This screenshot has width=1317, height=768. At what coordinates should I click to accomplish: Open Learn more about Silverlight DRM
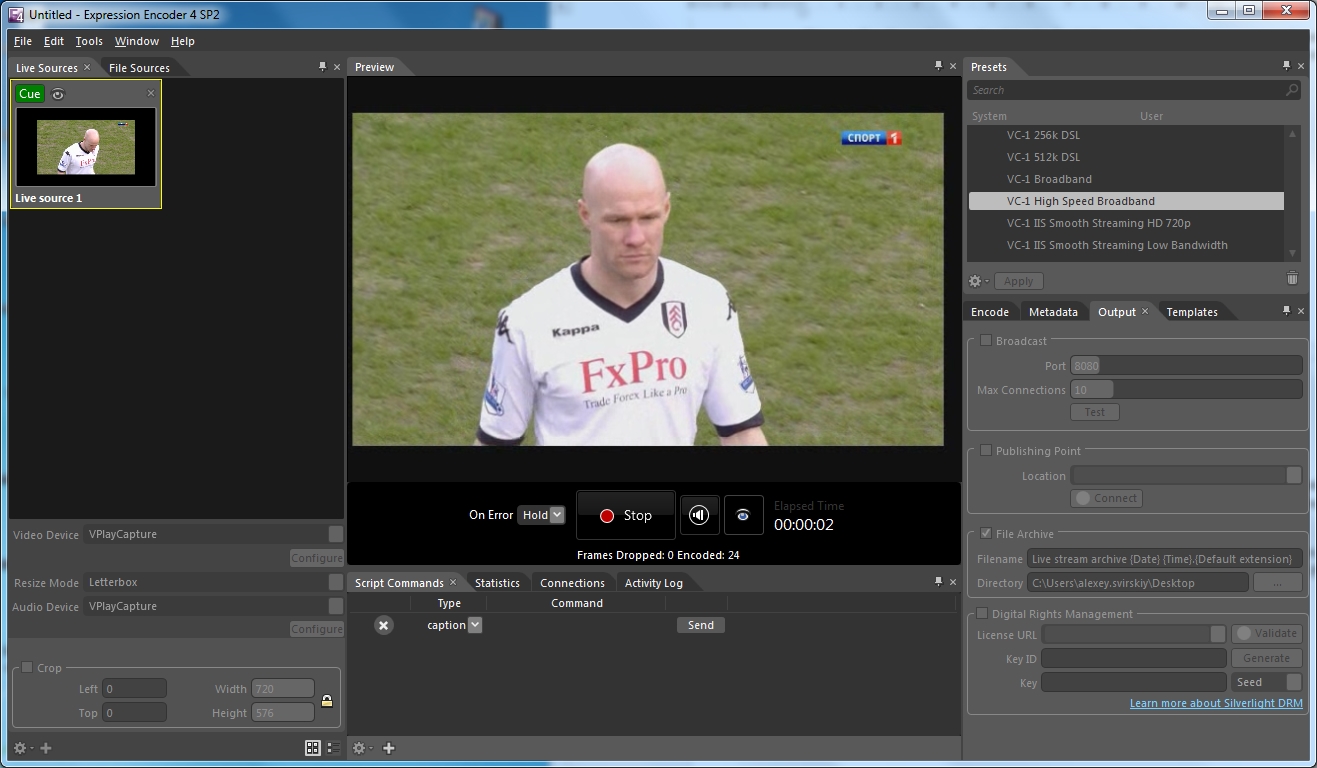1216,703
